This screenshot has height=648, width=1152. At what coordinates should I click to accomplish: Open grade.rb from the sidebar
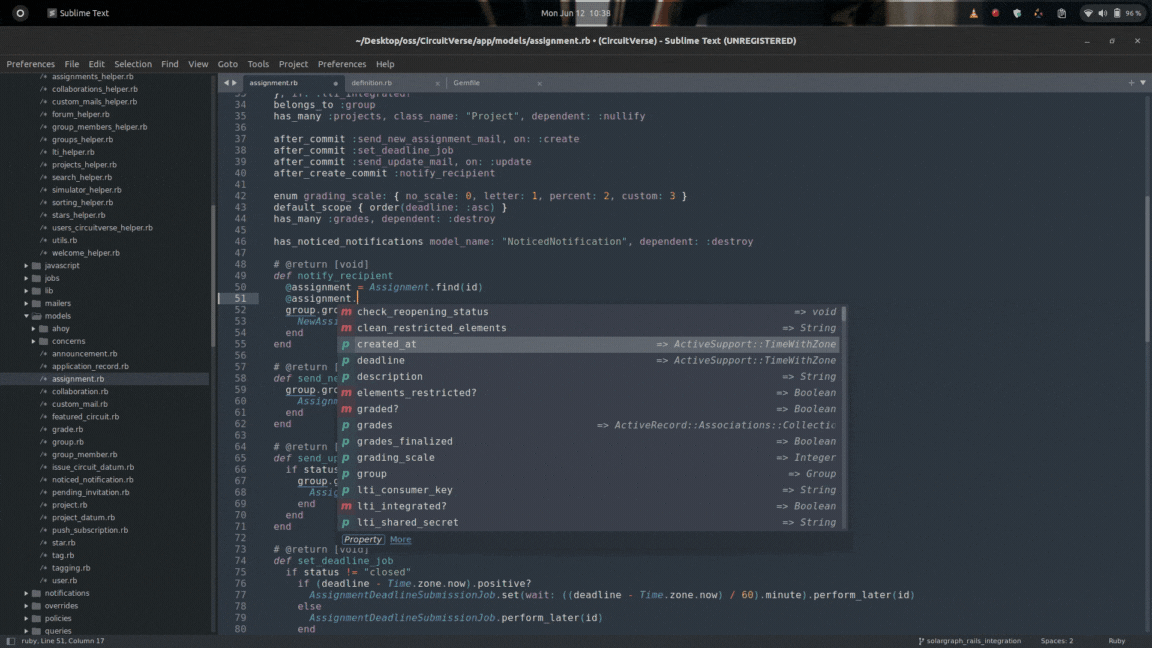(68, 429)
